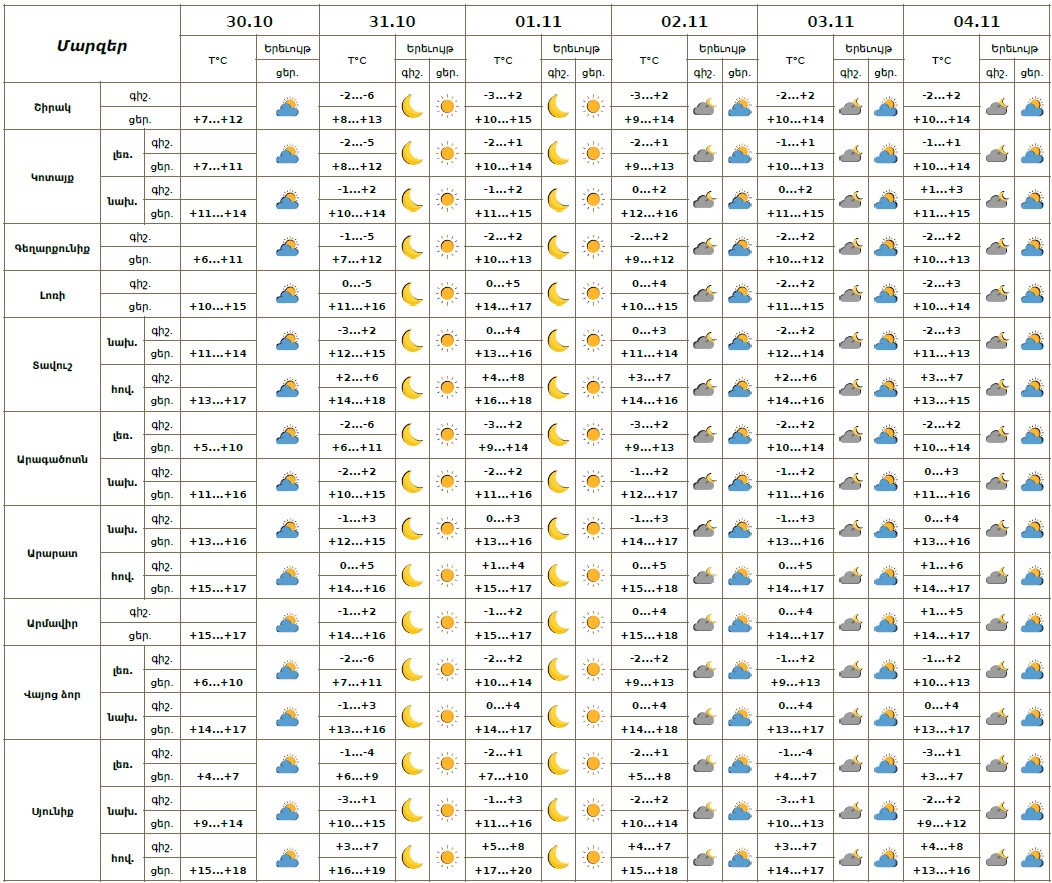Click the moon icon for Շիրակ on 01.11
Screen dimensions: 1052x883
coord(558,107)
